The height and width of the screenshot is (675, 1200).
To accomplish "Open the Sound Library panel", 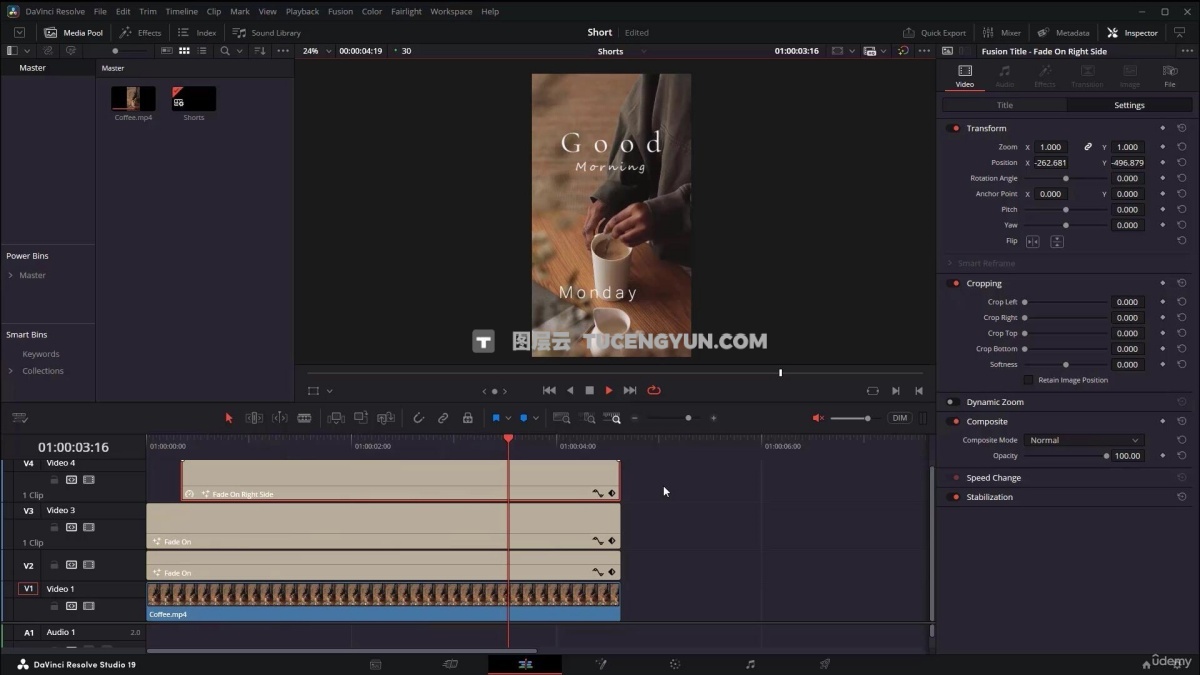I will coord(266,33).
